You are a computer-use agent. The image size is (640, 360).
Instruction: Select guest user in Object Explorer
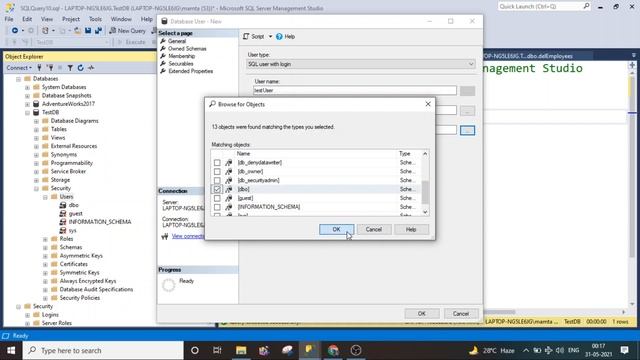click(76, 213)
